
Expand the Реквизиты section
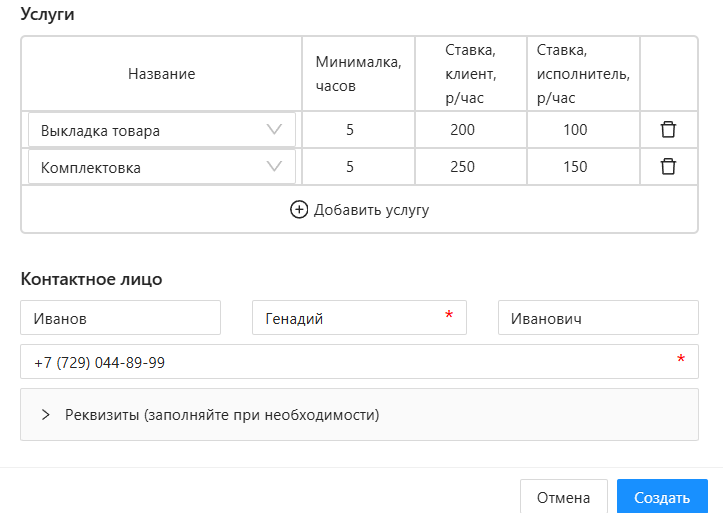(46, 414)
